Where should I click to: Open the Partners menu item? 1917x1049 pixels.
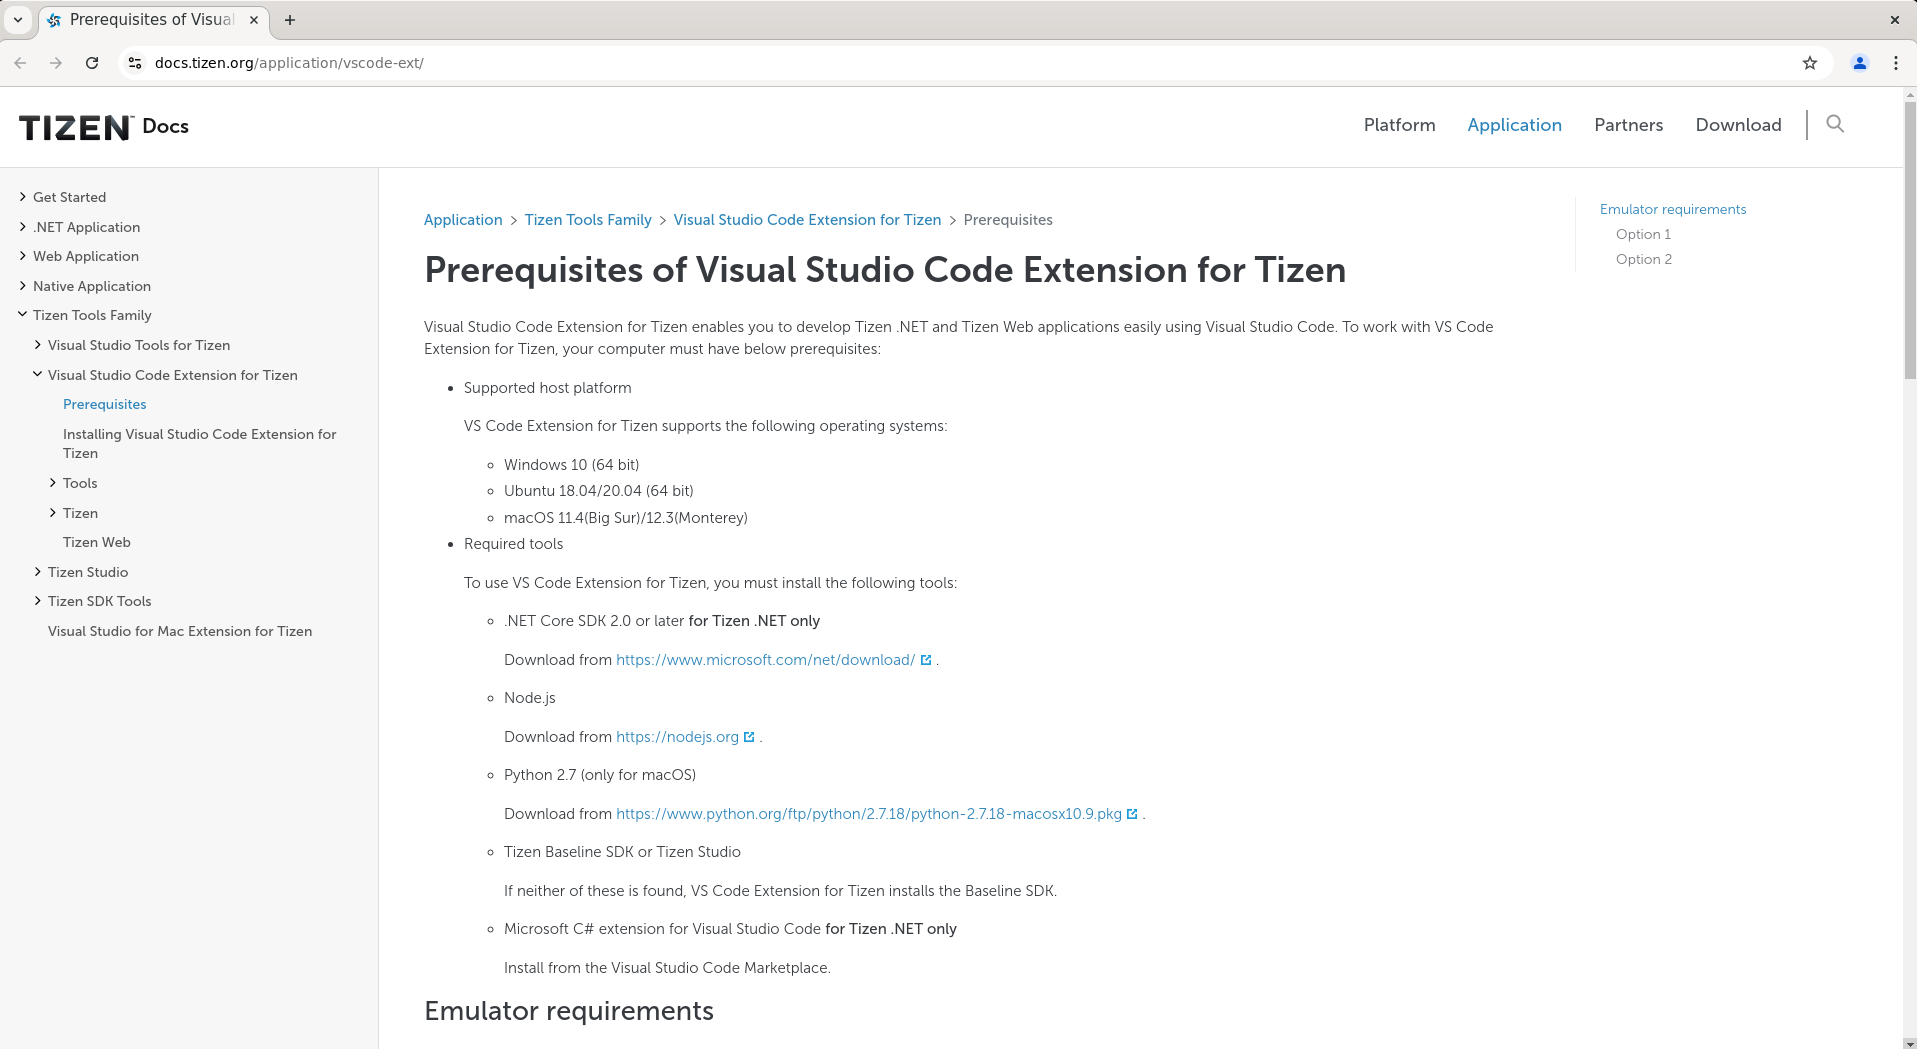tap(1628, 125)
